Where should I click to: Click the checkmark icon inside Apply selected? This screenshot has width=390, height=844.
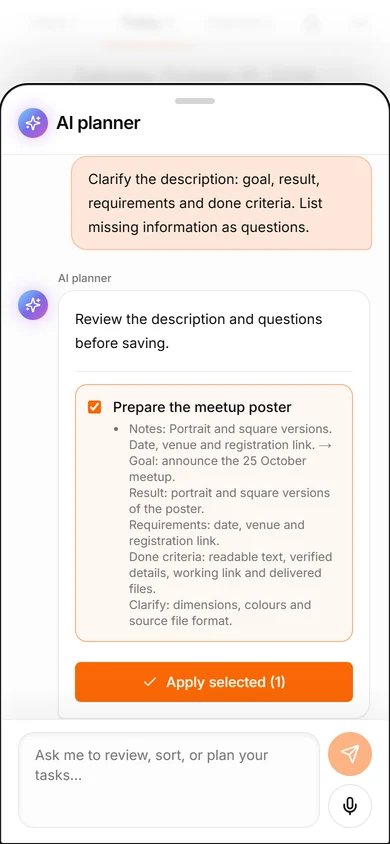click(x=150, y=682)
